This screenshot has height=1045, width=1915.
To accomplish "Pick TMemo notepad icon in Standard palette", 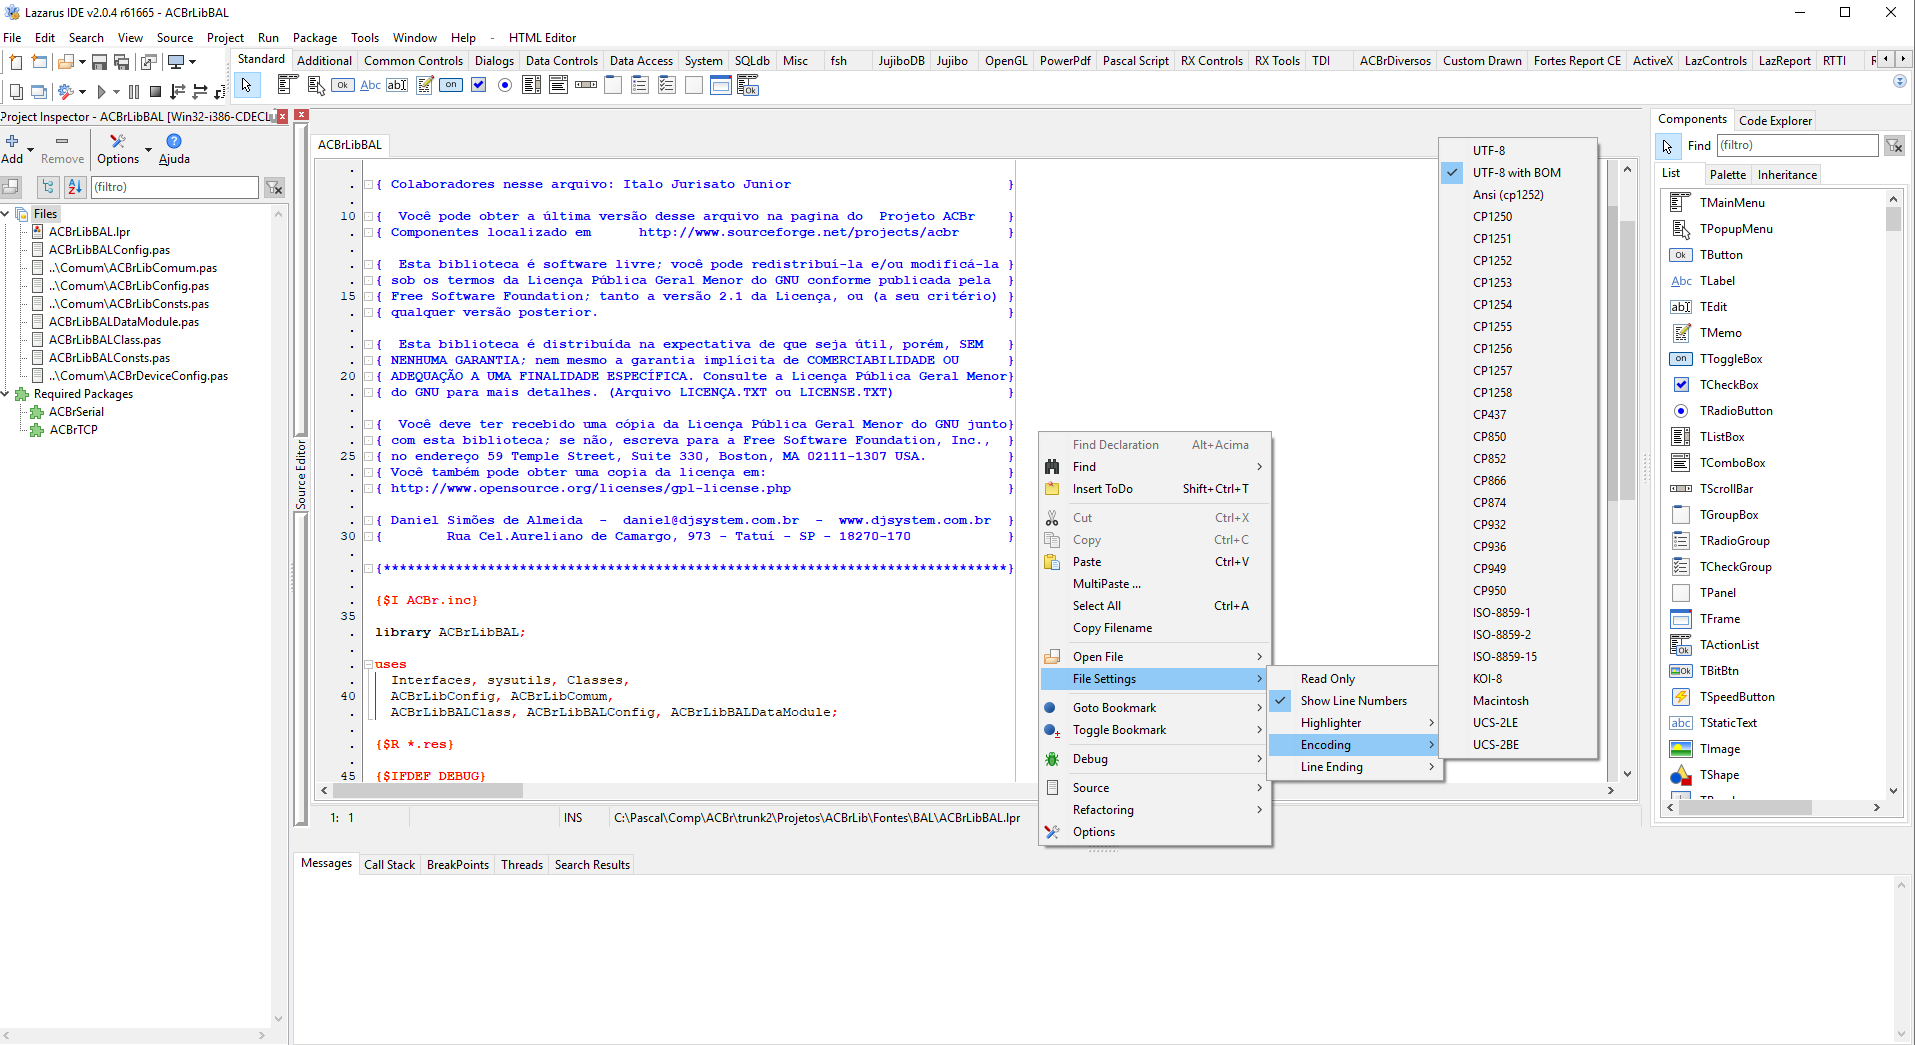I will click(425, 85).
